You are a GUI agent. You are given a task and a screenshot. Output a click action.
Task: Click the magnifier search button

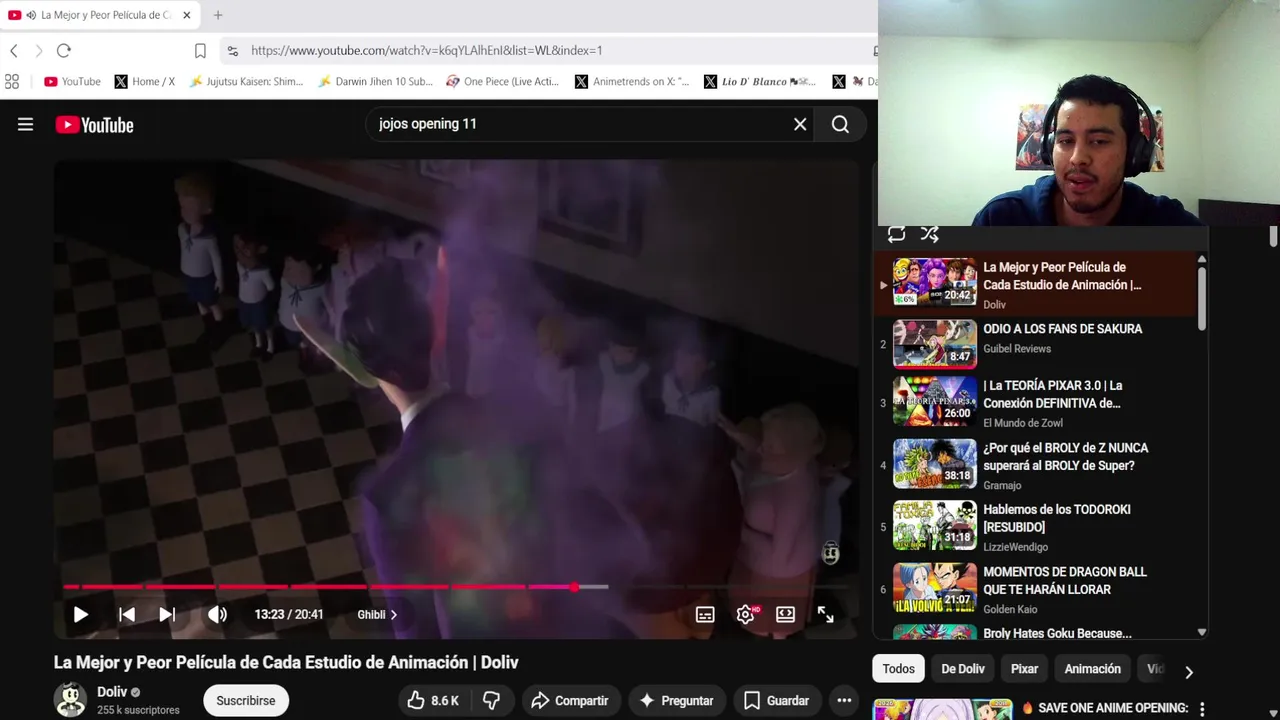coord(840,124)
